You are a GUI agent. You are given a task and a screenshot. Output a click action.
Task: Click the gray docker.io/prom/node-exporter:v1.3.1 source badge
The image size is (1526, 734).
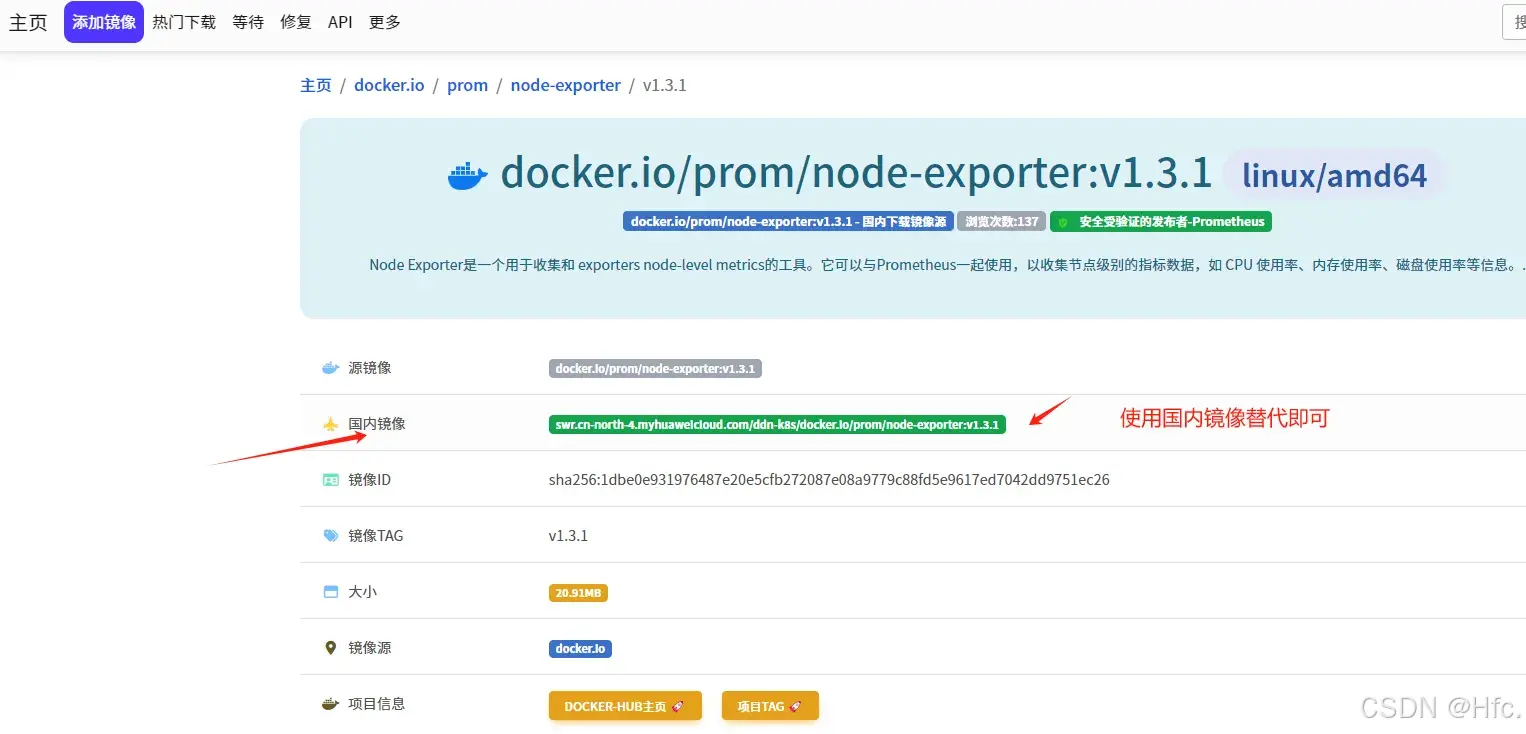[x=655, y=368]
